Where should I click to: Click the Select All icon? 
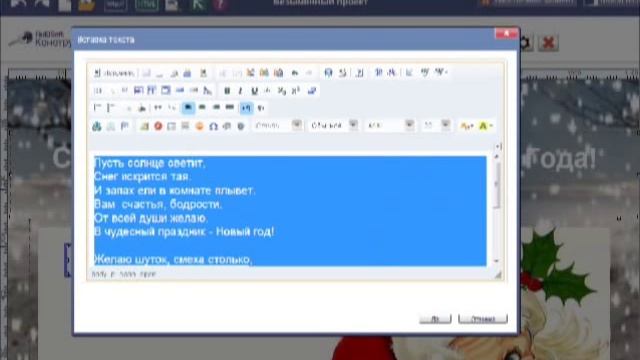(x=360, y=73)
